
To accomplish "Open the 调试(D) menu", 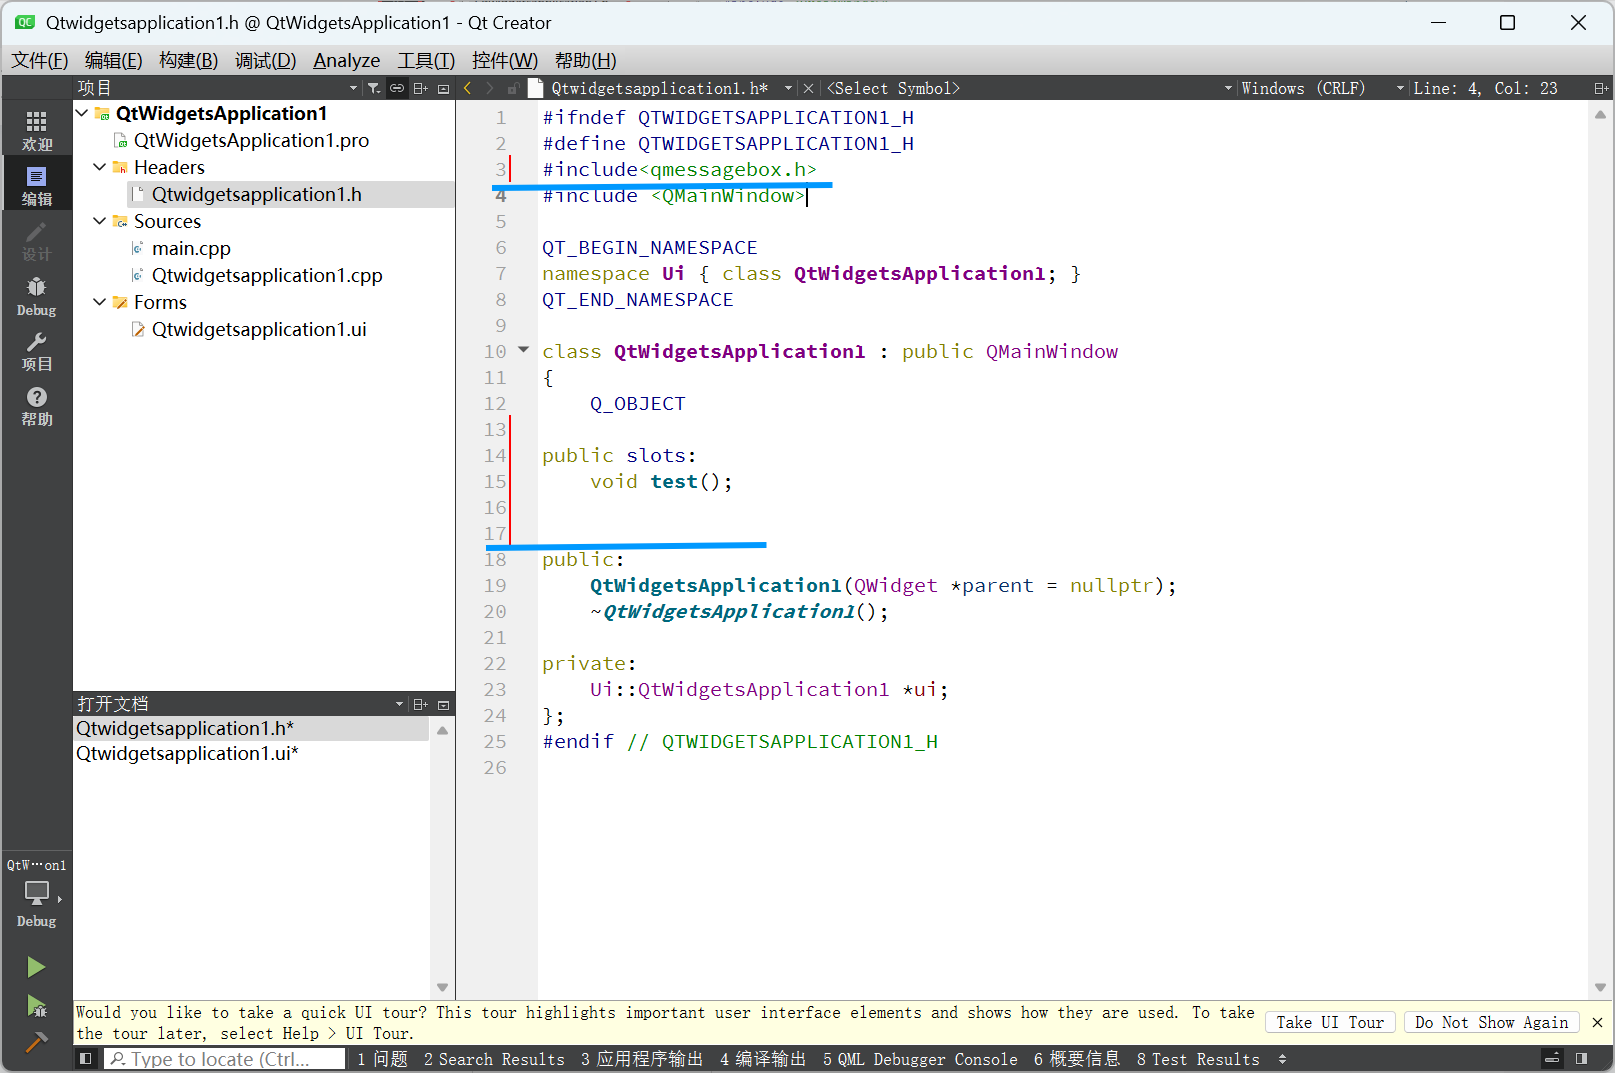I will click(265, 61).
